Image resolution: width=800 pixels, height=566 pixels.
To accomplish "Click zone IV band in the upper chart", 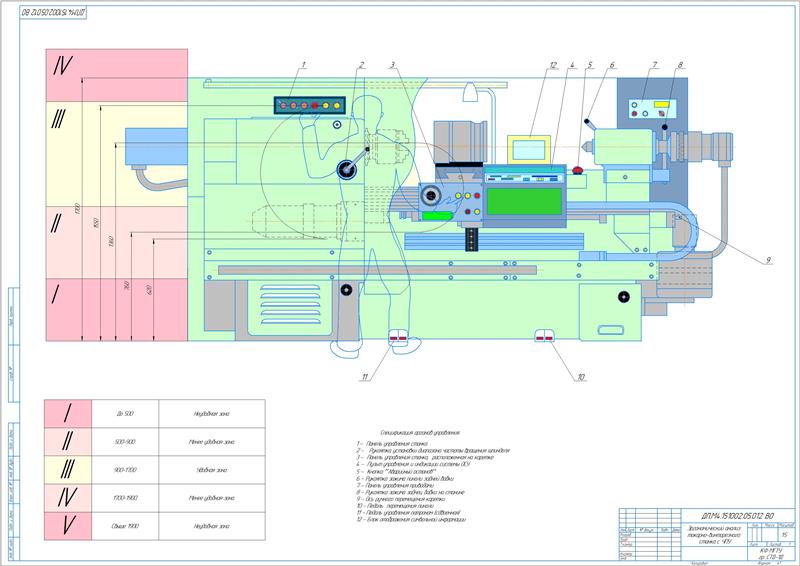I will click(117, 75).
